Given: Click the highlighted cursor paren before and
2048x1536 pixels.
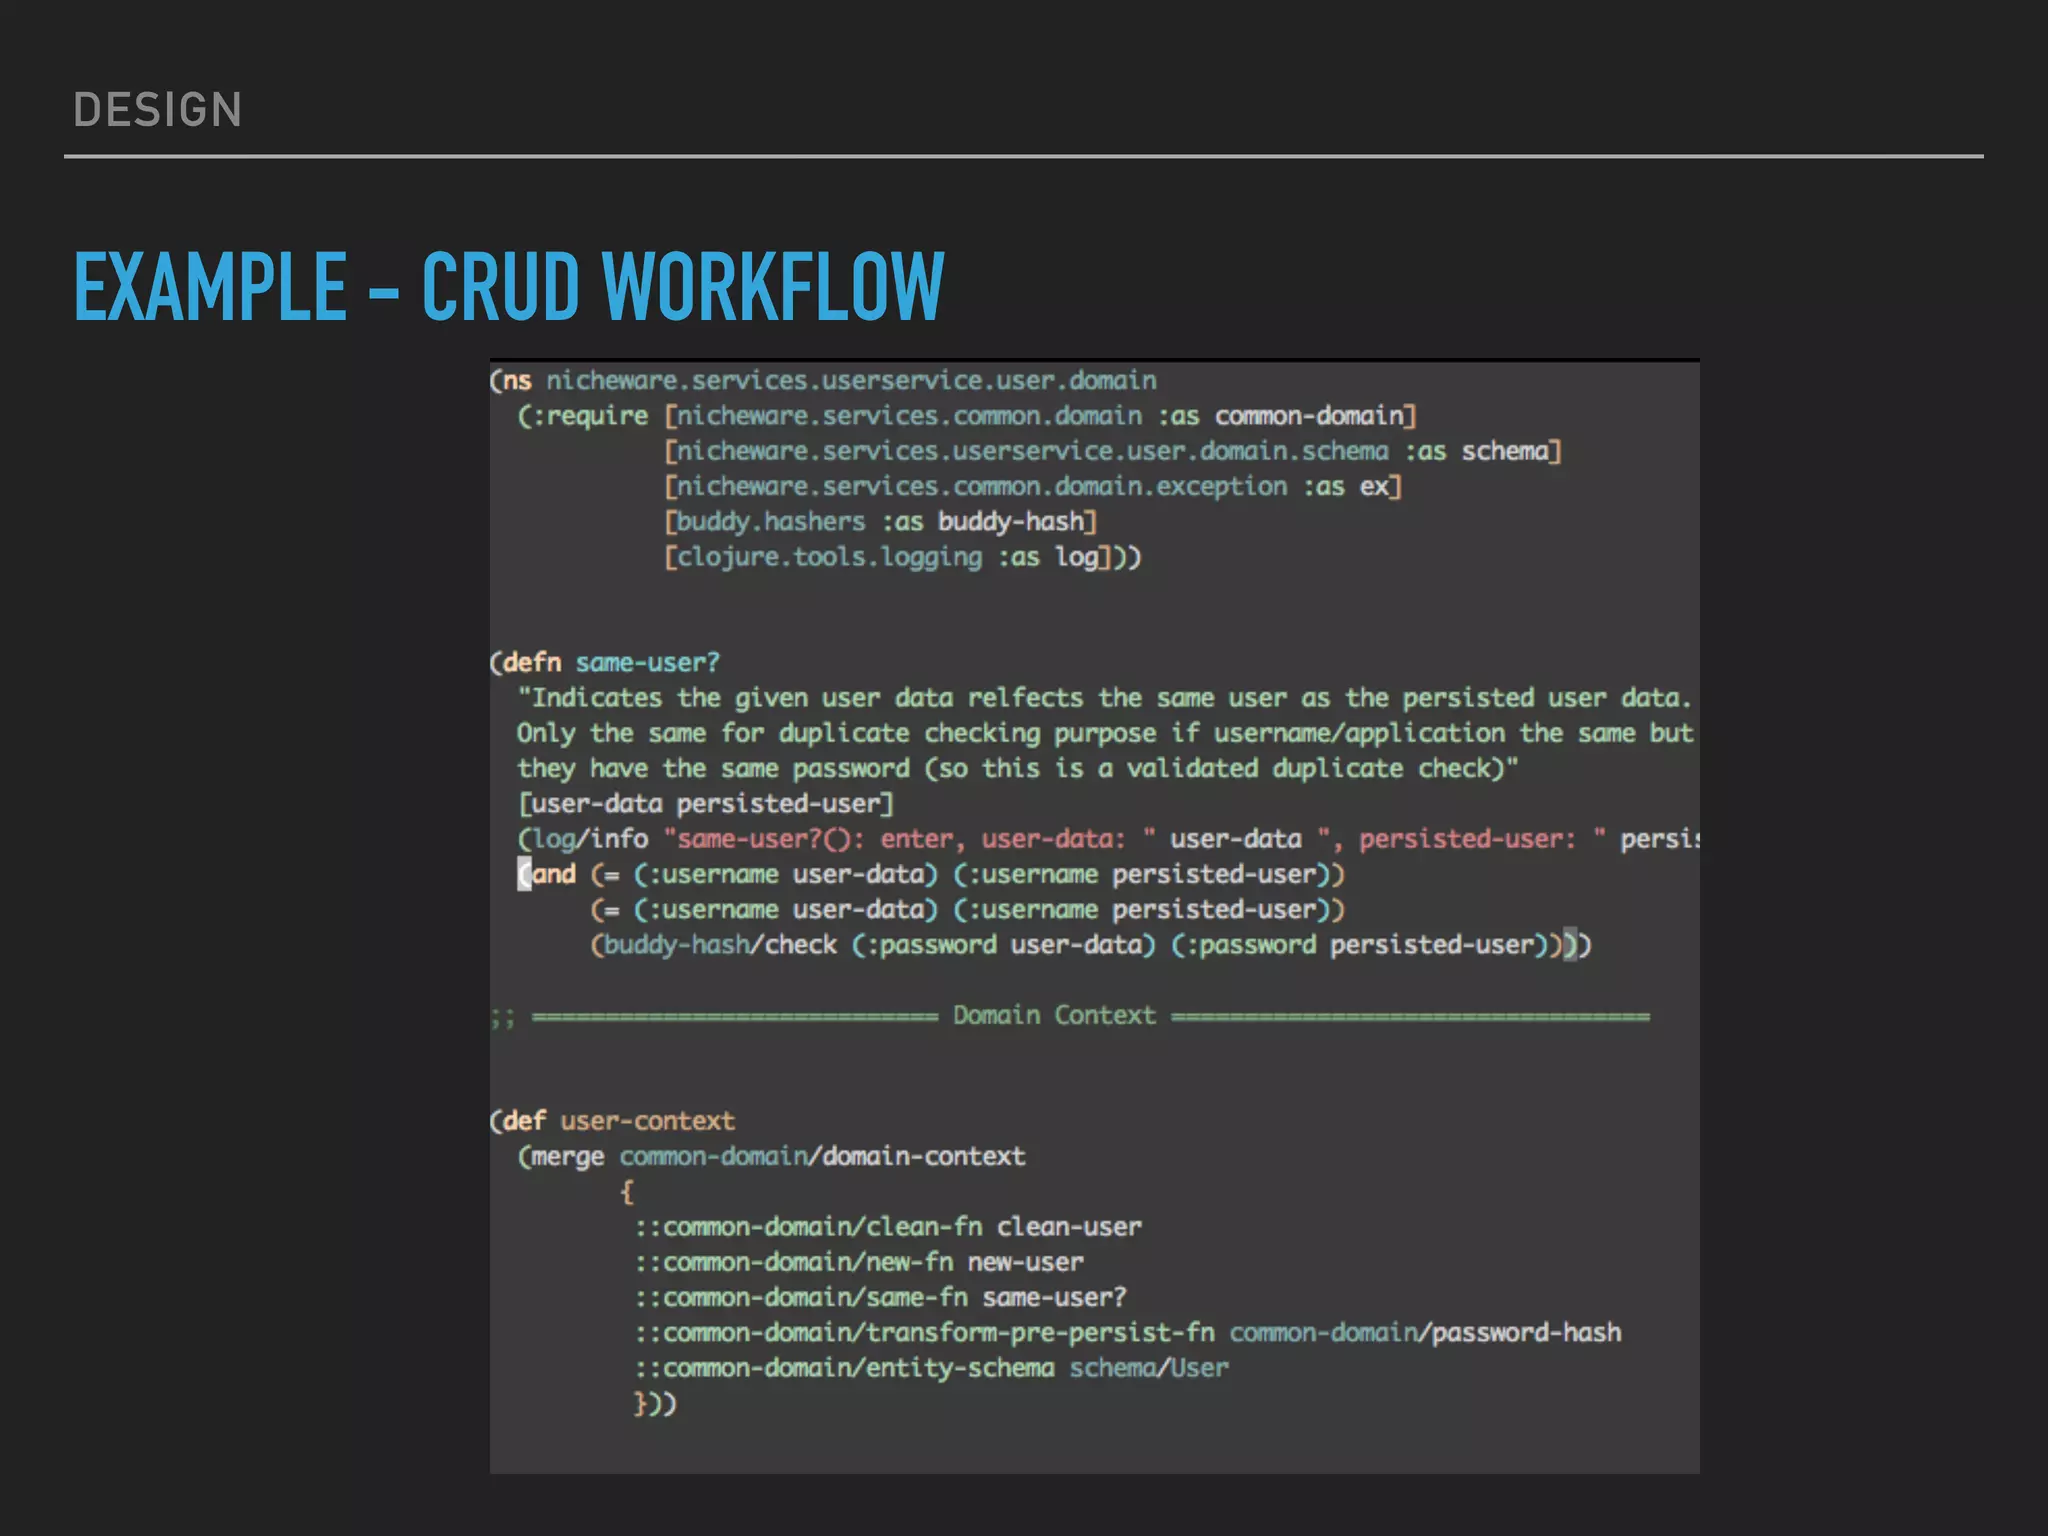Looking at the screenshot, I should [524, 875].
